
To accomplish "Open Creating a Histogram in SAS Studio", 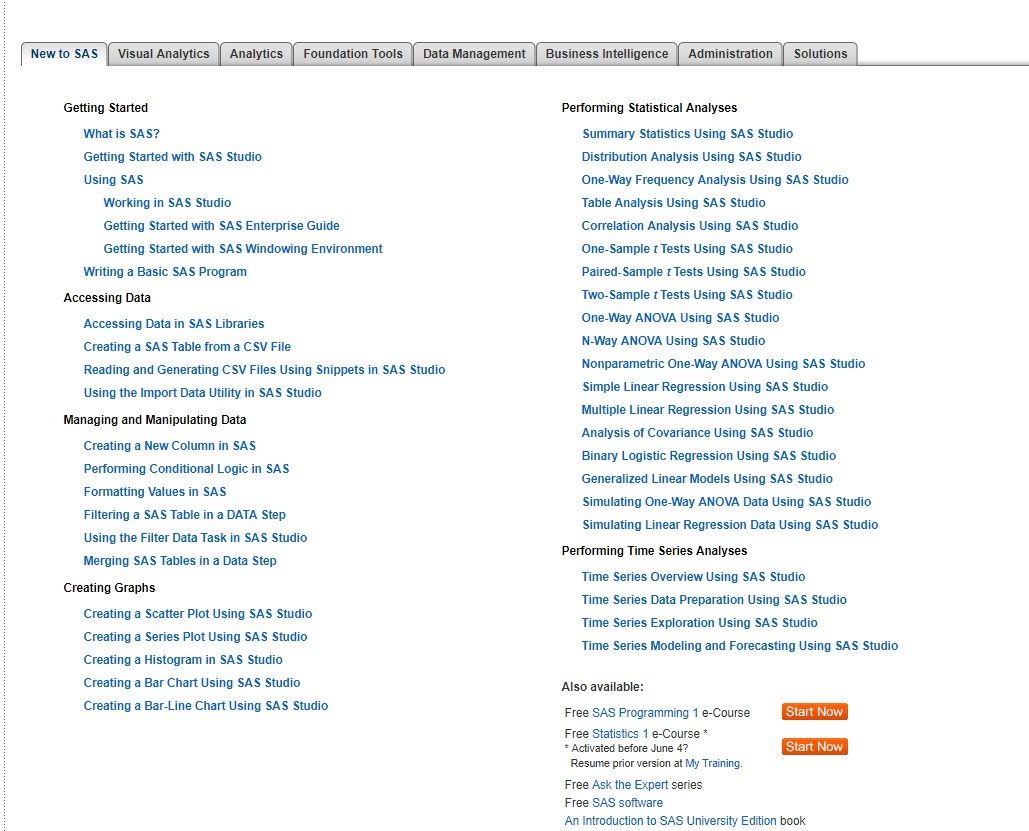I will (x=183, y=660).
